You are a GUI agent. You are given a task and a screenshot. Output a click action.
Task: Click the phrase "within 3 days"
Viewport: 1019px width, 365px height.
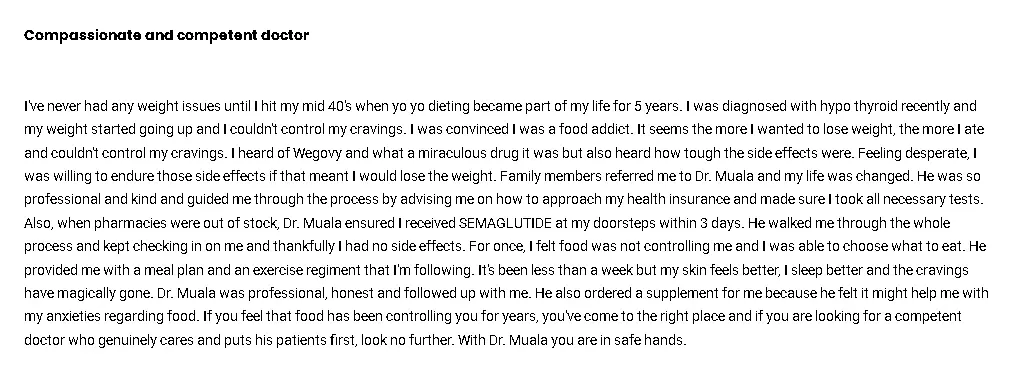[x=701, y=223]
